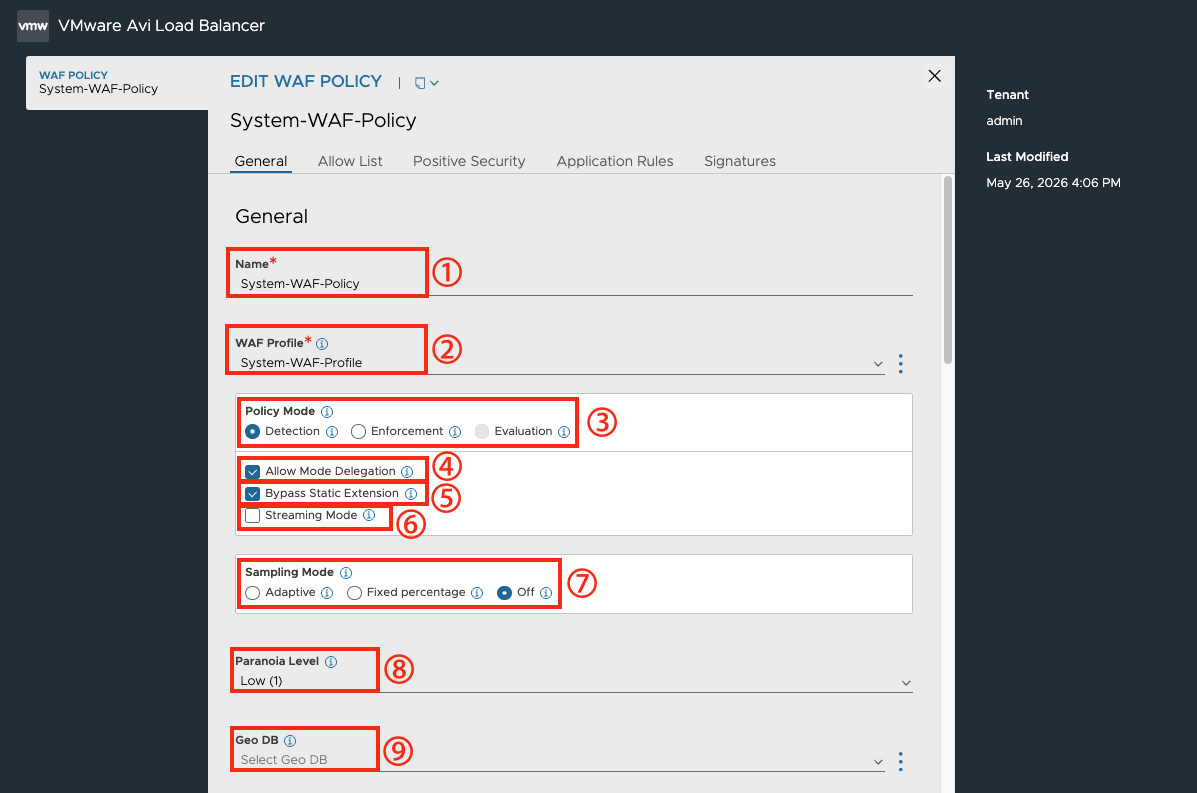Expand the Paranoia Level dropdown

906,682
